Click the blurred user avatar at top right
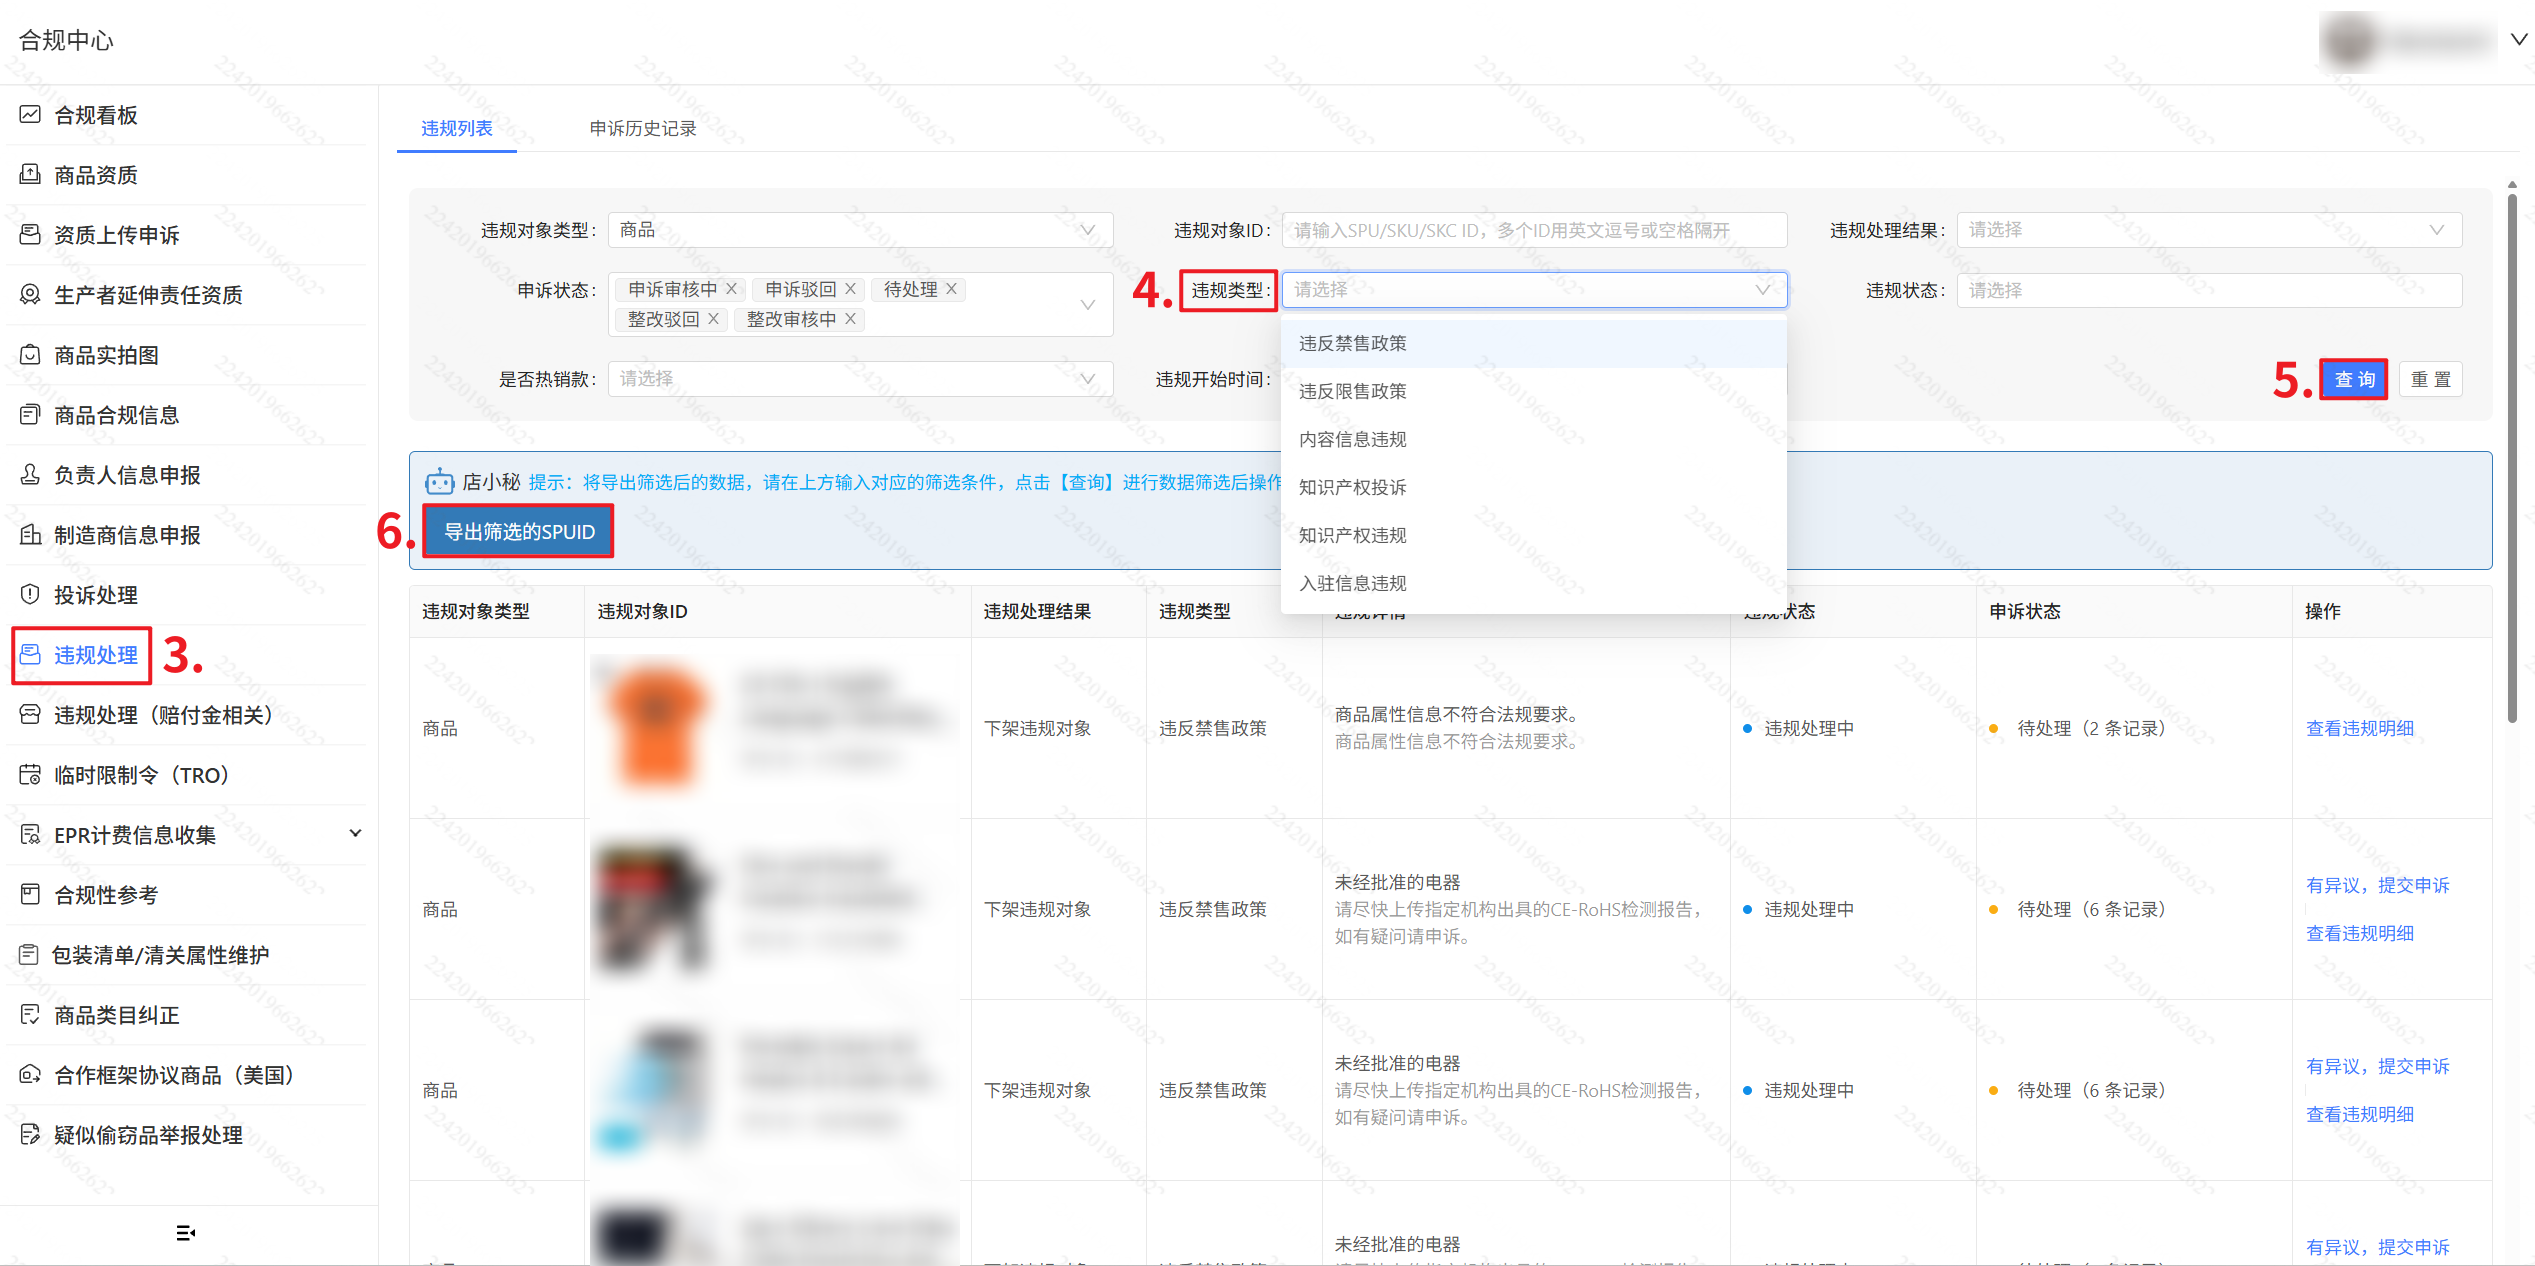 tap(2351, 41)
